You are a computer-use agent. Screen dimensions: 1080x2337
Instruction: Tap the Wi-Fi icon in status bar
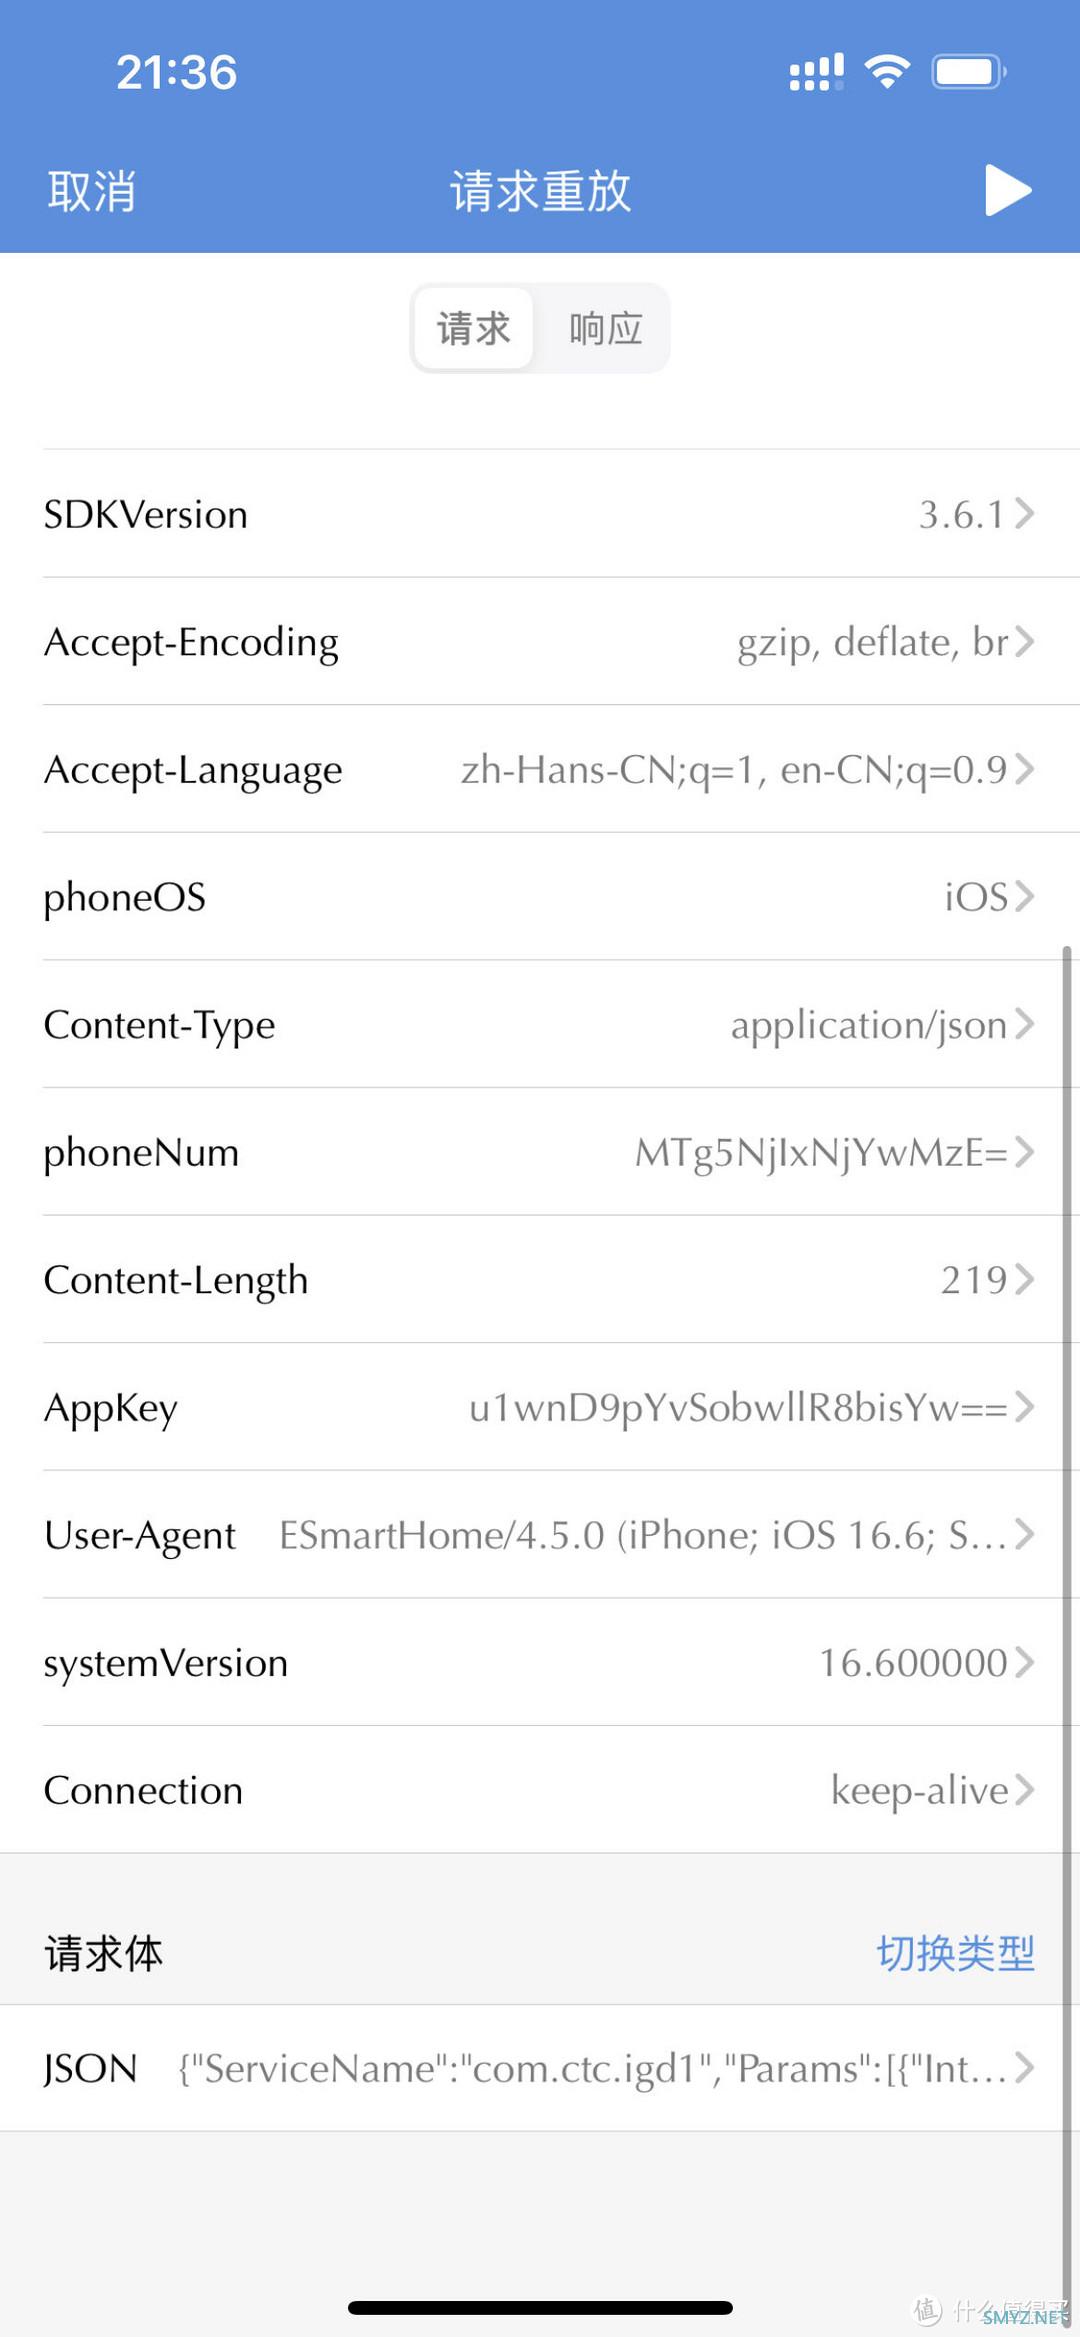887,72
